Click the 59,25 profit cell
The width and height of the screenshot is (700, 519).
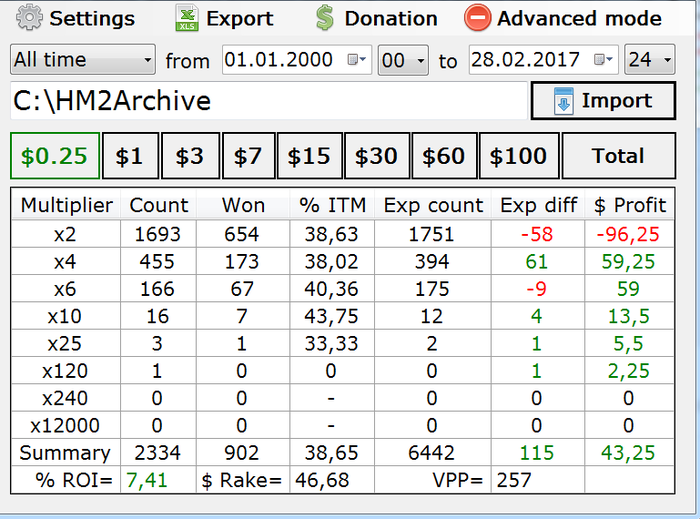point(628,262)
